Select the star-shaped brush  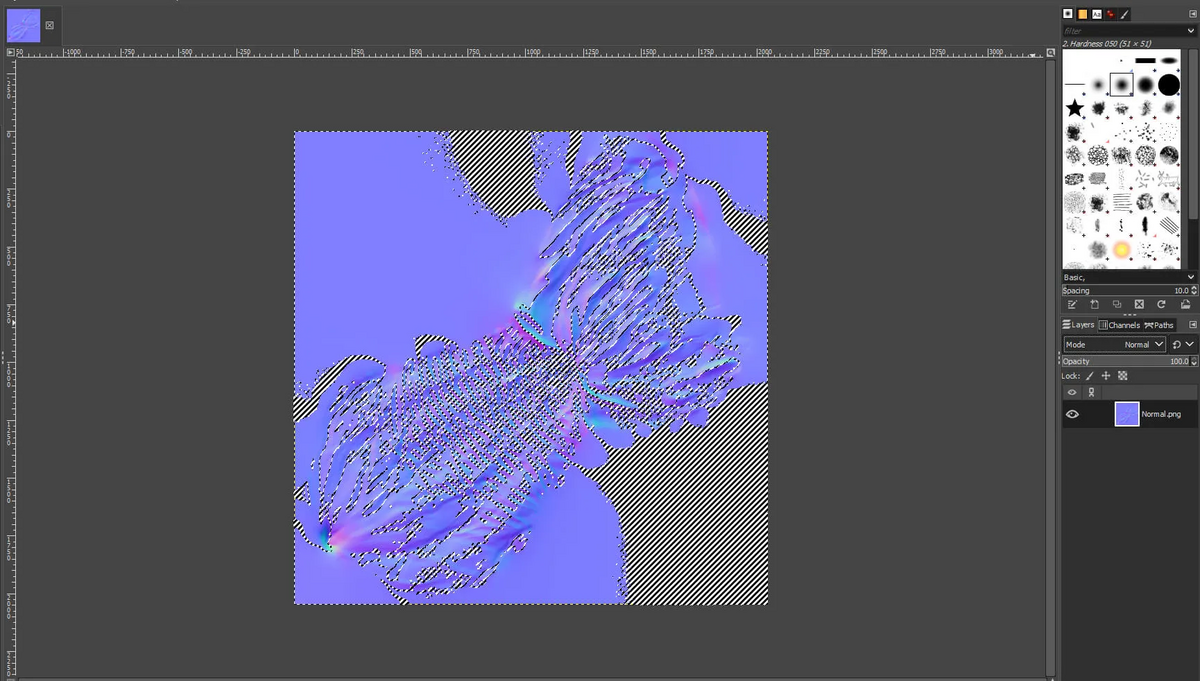coord(1074,108)
